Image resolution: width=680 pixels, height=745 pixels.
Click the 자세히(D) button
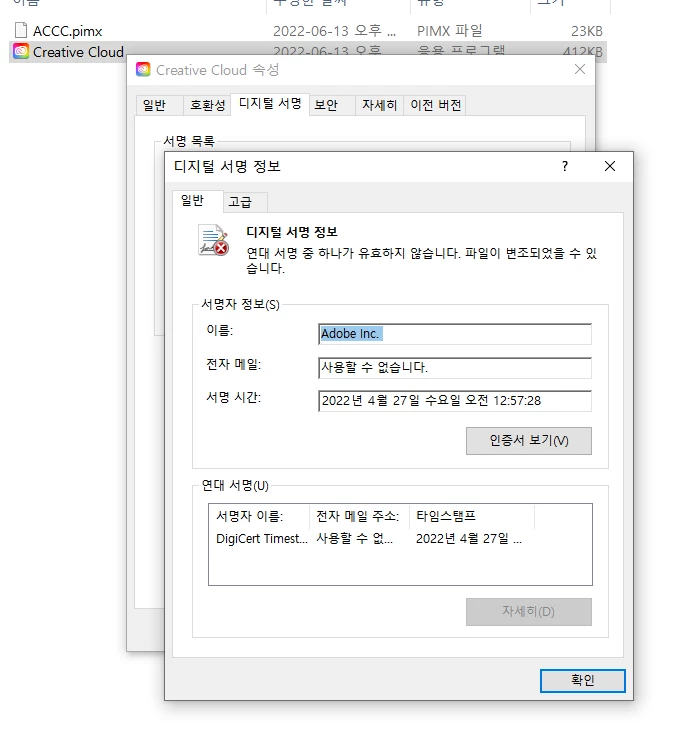click(x=528, y=611)
